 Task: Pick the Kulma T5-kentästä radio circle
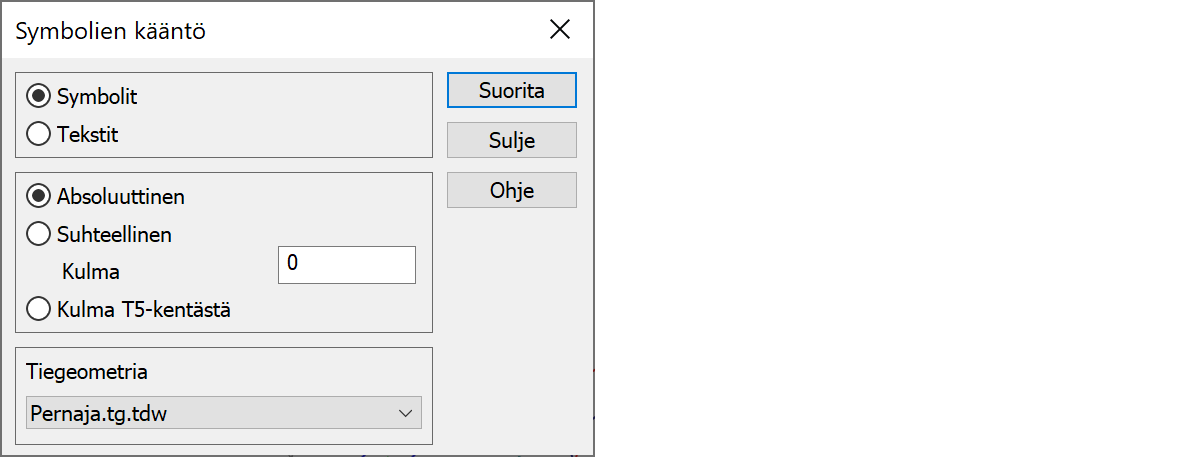[x=40, y=309]
